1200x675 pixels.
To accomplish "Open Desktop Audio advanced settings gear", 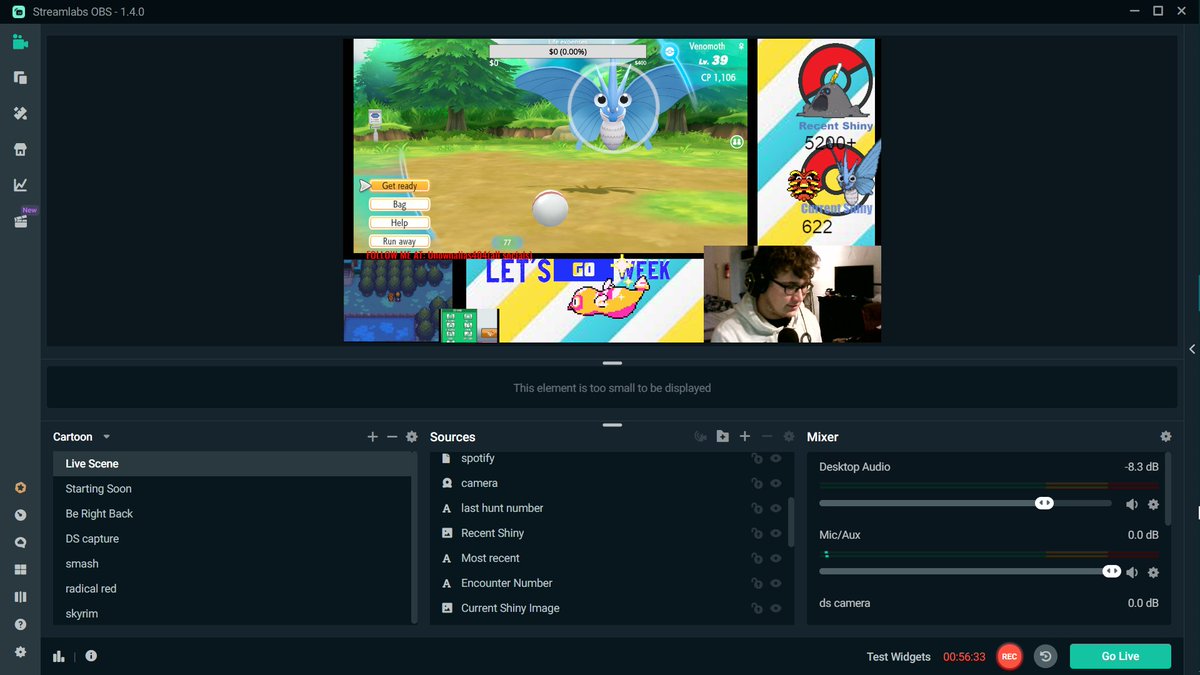I will [x=1152, y=503].
